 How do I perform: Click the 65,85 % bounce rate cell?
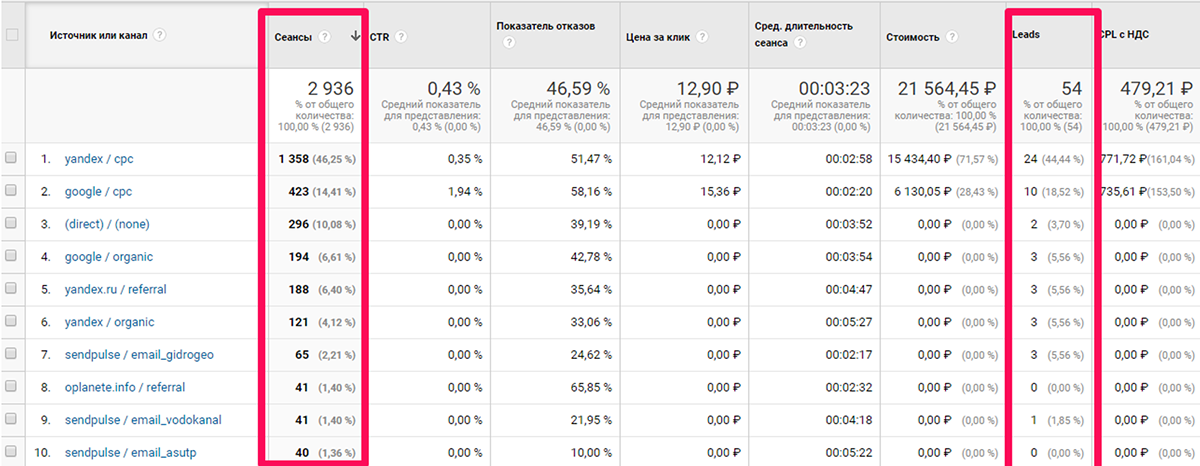(591, 387)
